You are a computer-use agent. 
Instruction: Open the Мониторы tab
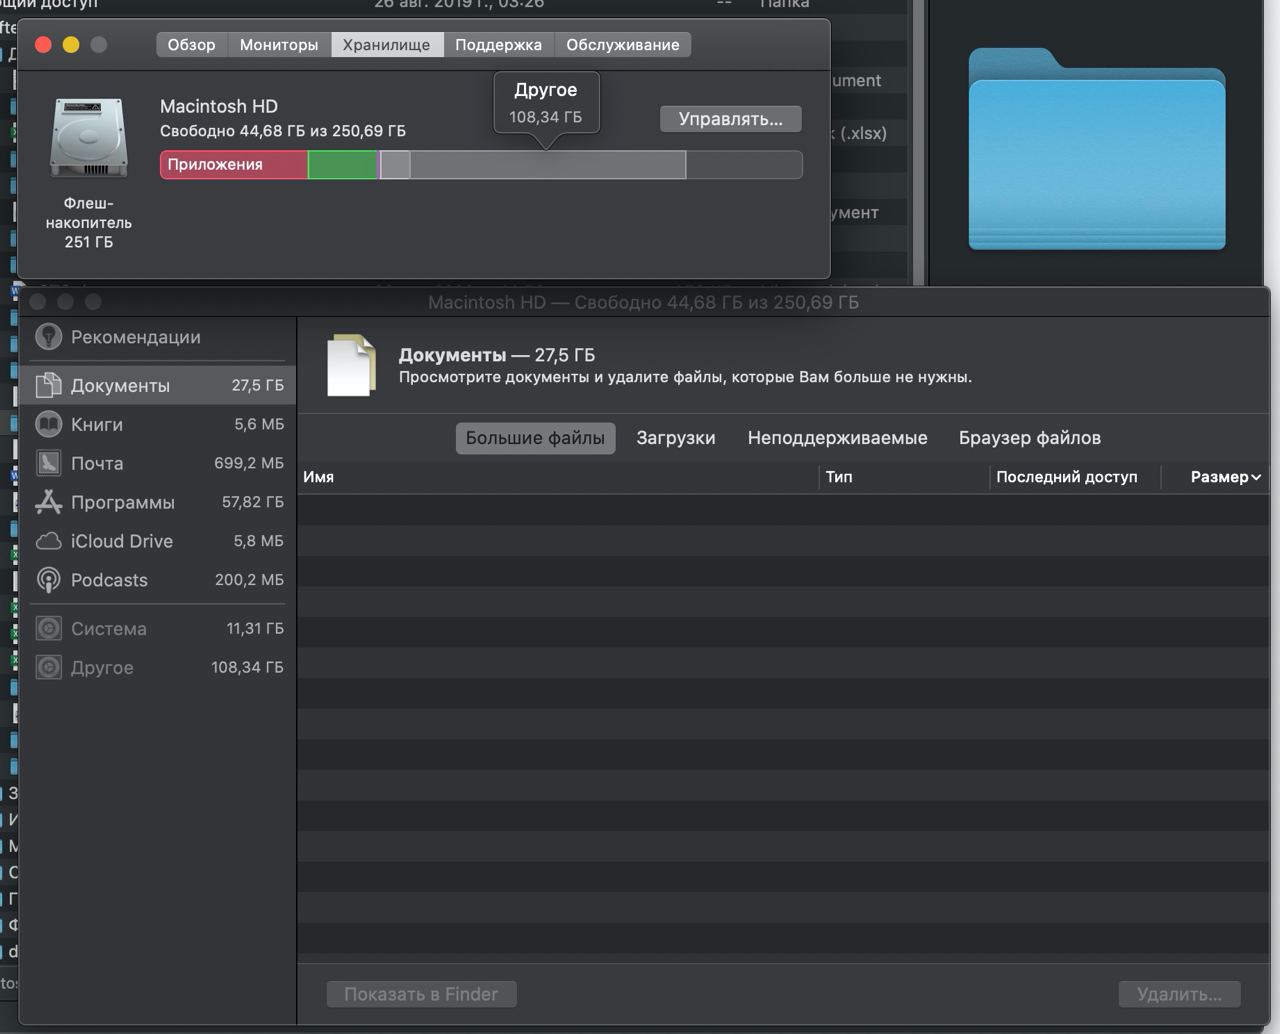[x=279, y=44]
